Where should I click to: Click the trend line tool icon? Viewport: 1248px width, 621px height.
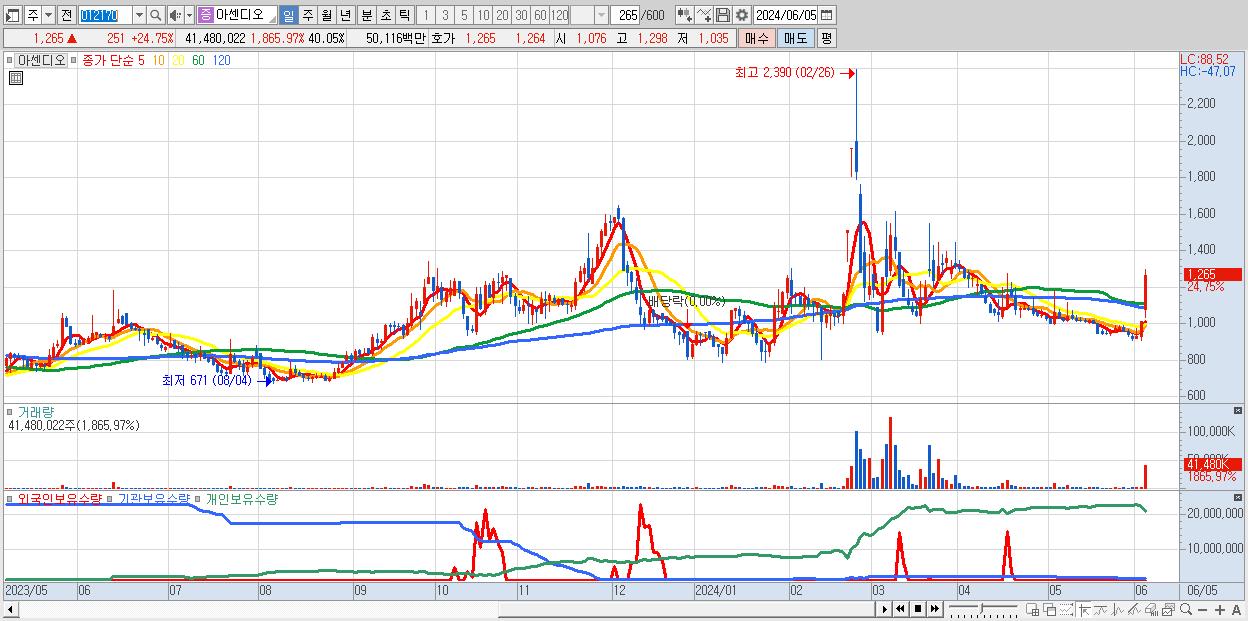(x=1102, y=609)
